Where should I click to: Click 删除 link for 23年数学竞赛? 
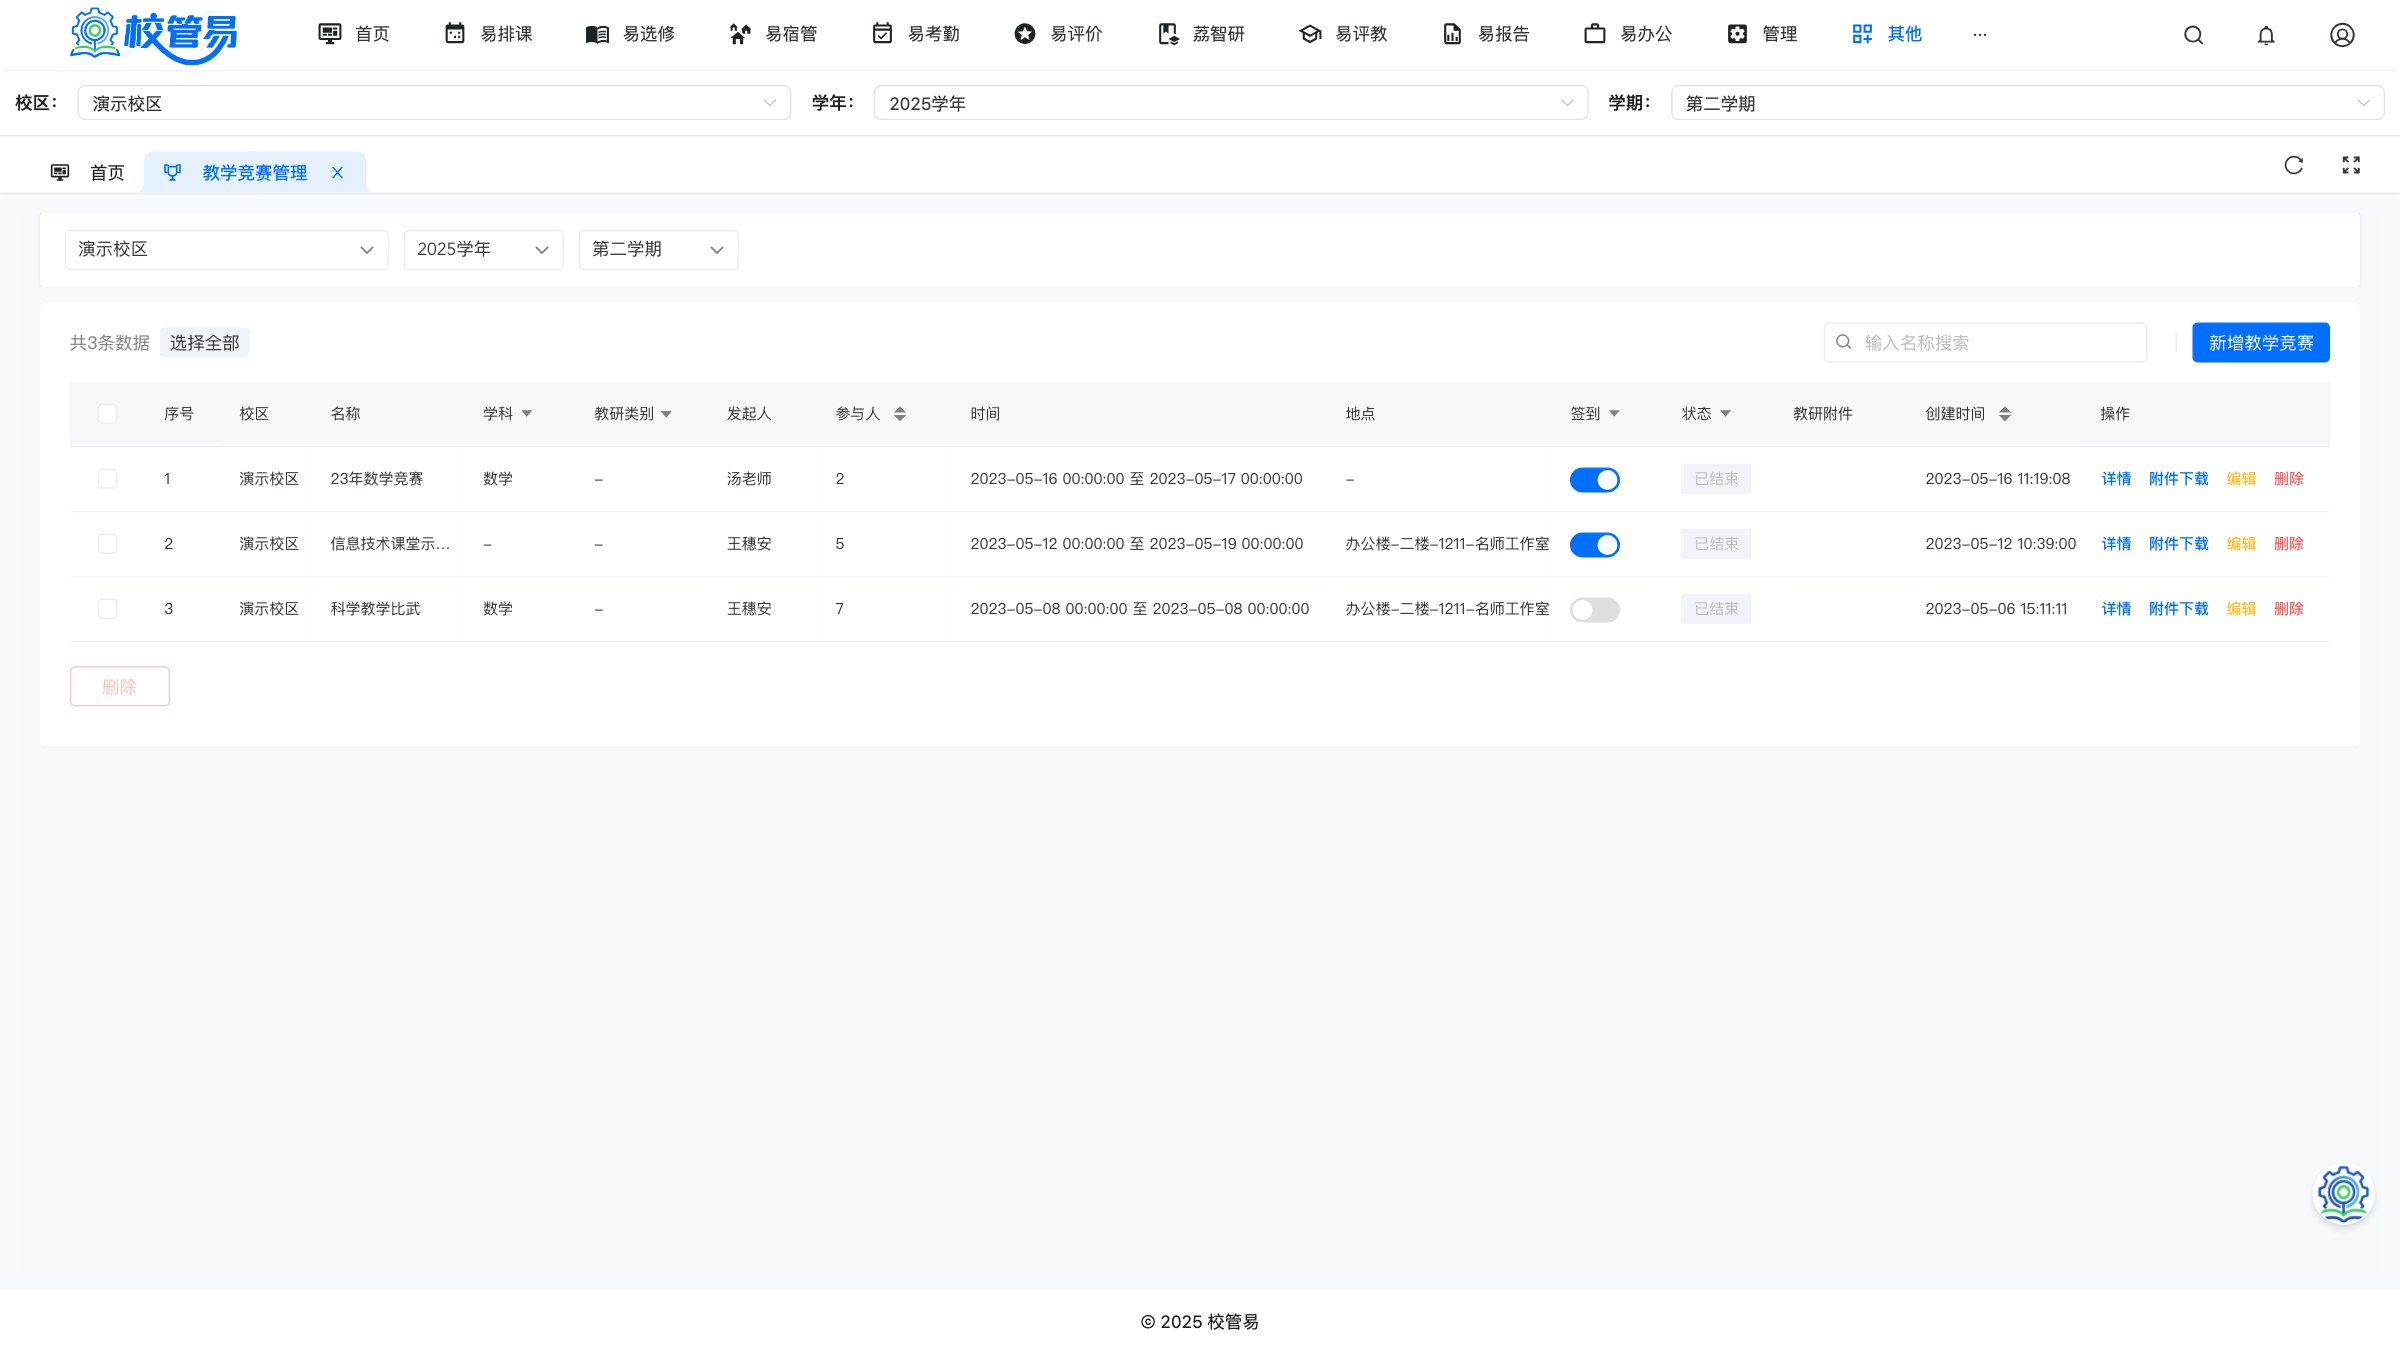tap(2288, 479)
